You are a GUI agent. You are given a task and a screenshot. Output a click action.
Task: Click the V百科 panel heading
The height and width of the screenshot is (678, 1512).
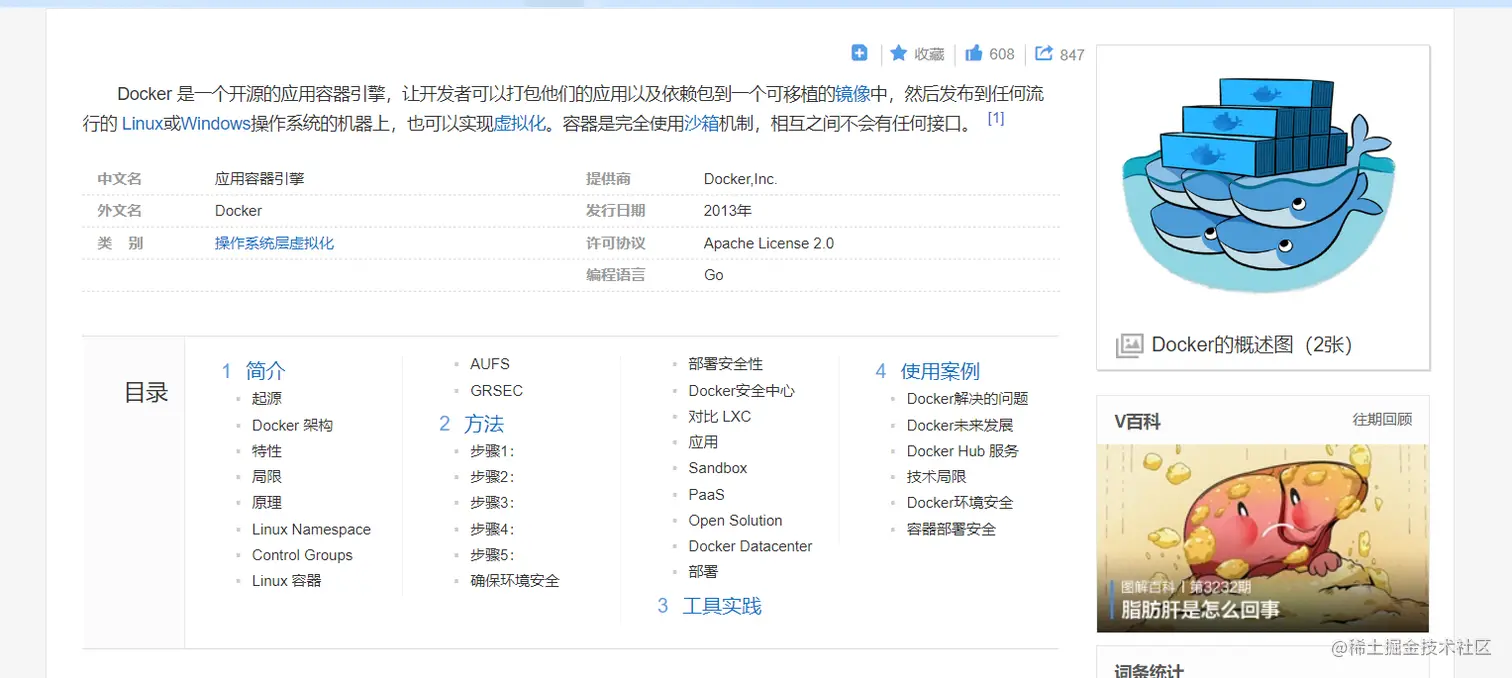(1137, 421)
